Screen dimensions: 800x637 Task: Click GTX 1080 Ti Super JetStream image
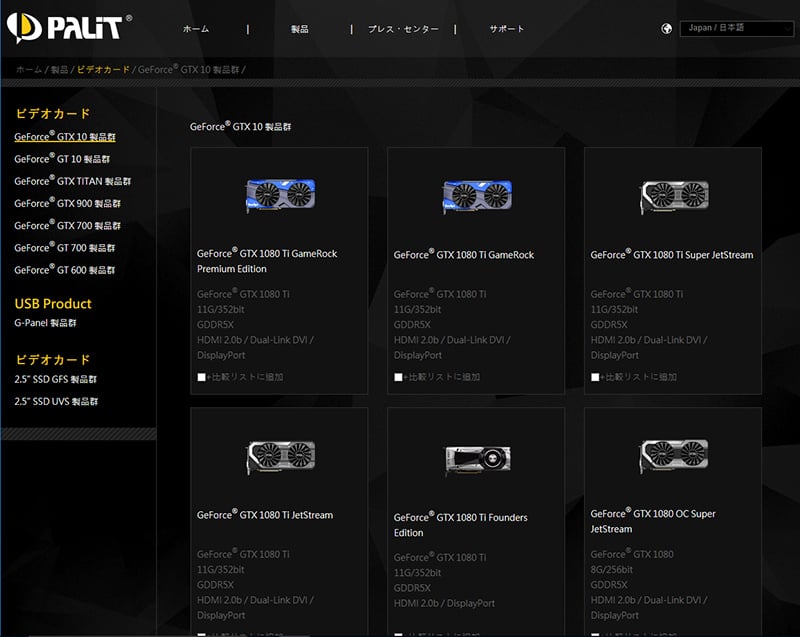pyautogui.click(x=674, y=196)
